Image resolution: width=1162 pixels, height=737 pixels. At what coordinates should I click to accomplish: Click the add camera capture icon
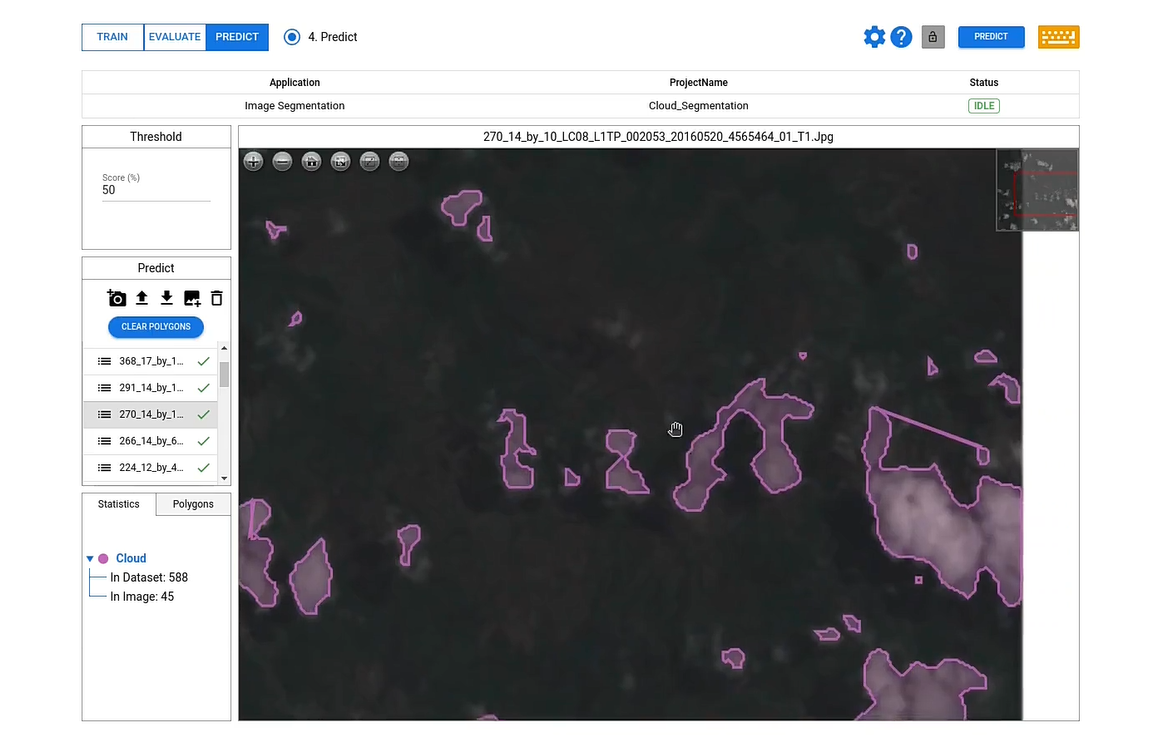tap(117, 298)
